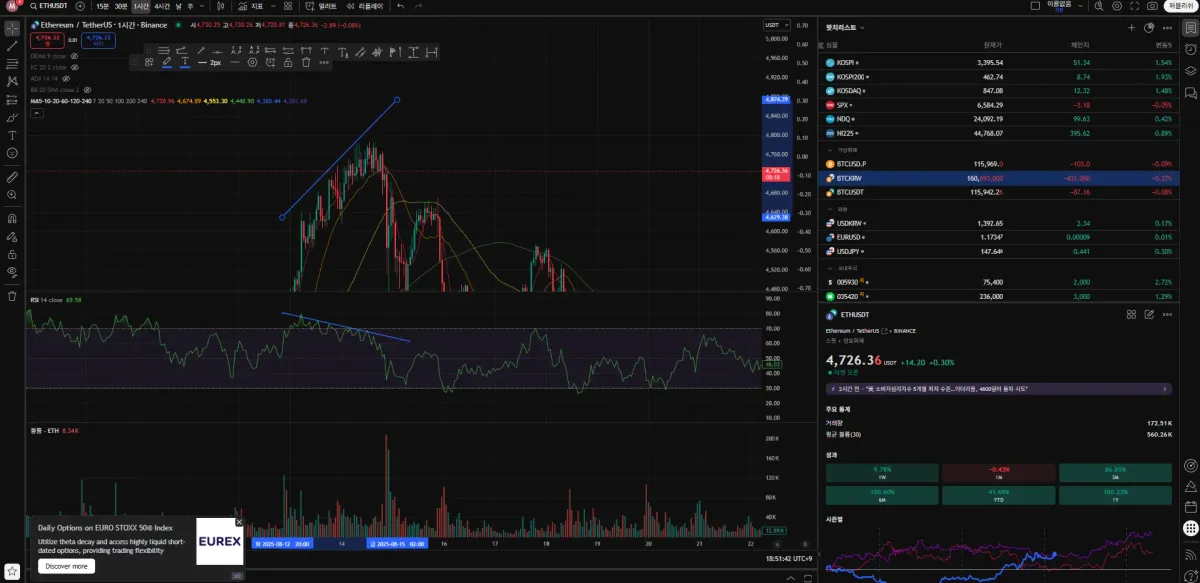Click the 퍼블리쉬 publish button
This screenshot has width=1200, height=583.
pos(1181,6)
